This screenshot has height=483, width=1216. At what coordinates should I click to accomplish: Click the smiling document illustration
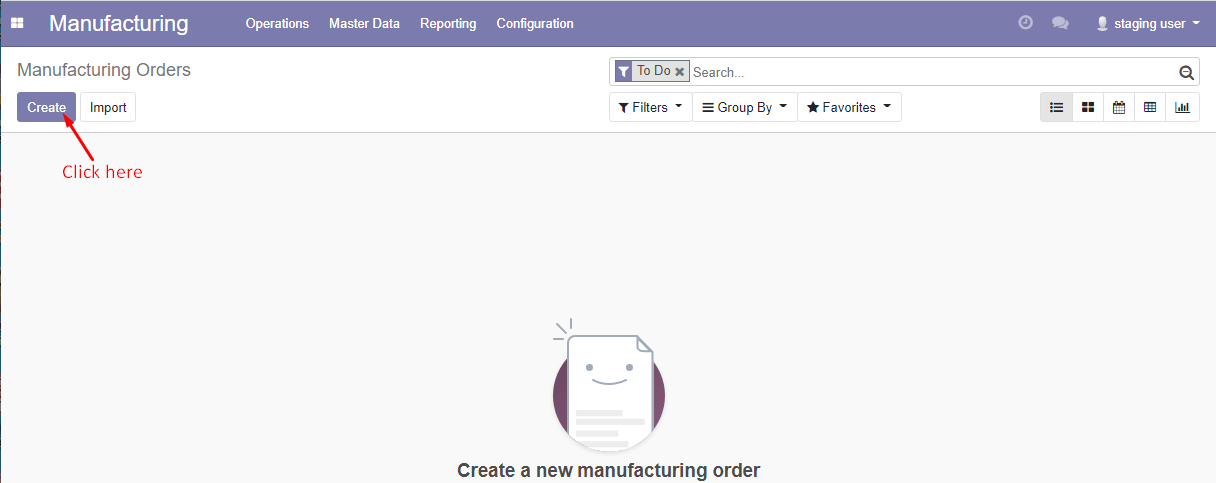tap(608, 386)
